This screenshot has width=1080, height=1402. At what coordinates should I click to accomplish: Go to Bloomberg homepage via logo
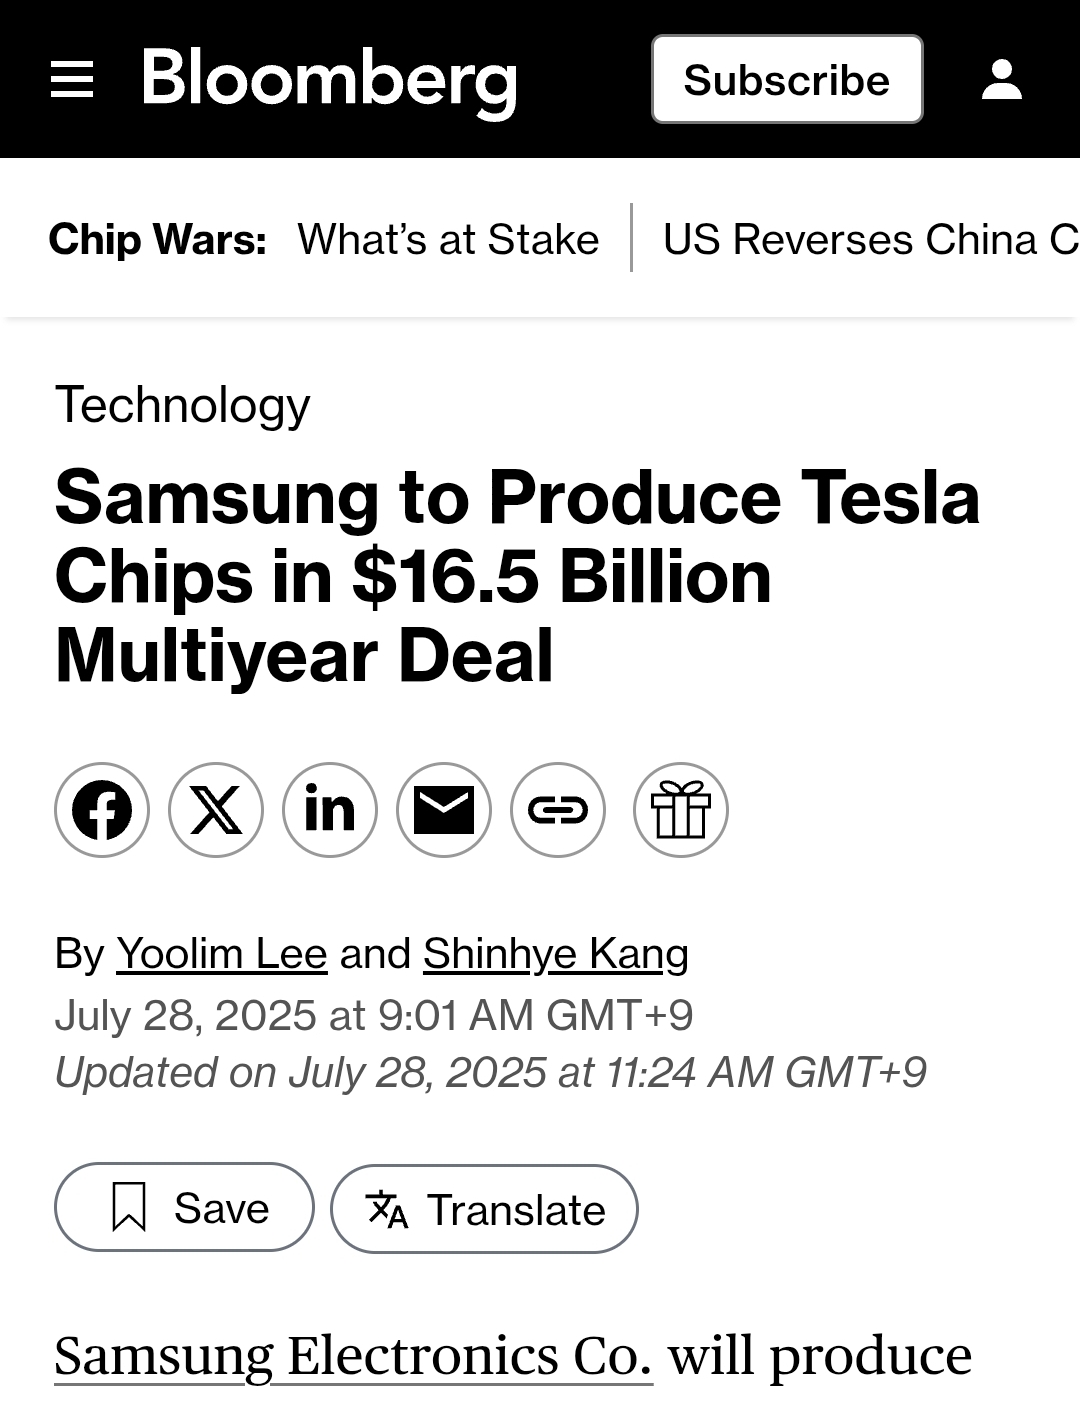point(330,80)
